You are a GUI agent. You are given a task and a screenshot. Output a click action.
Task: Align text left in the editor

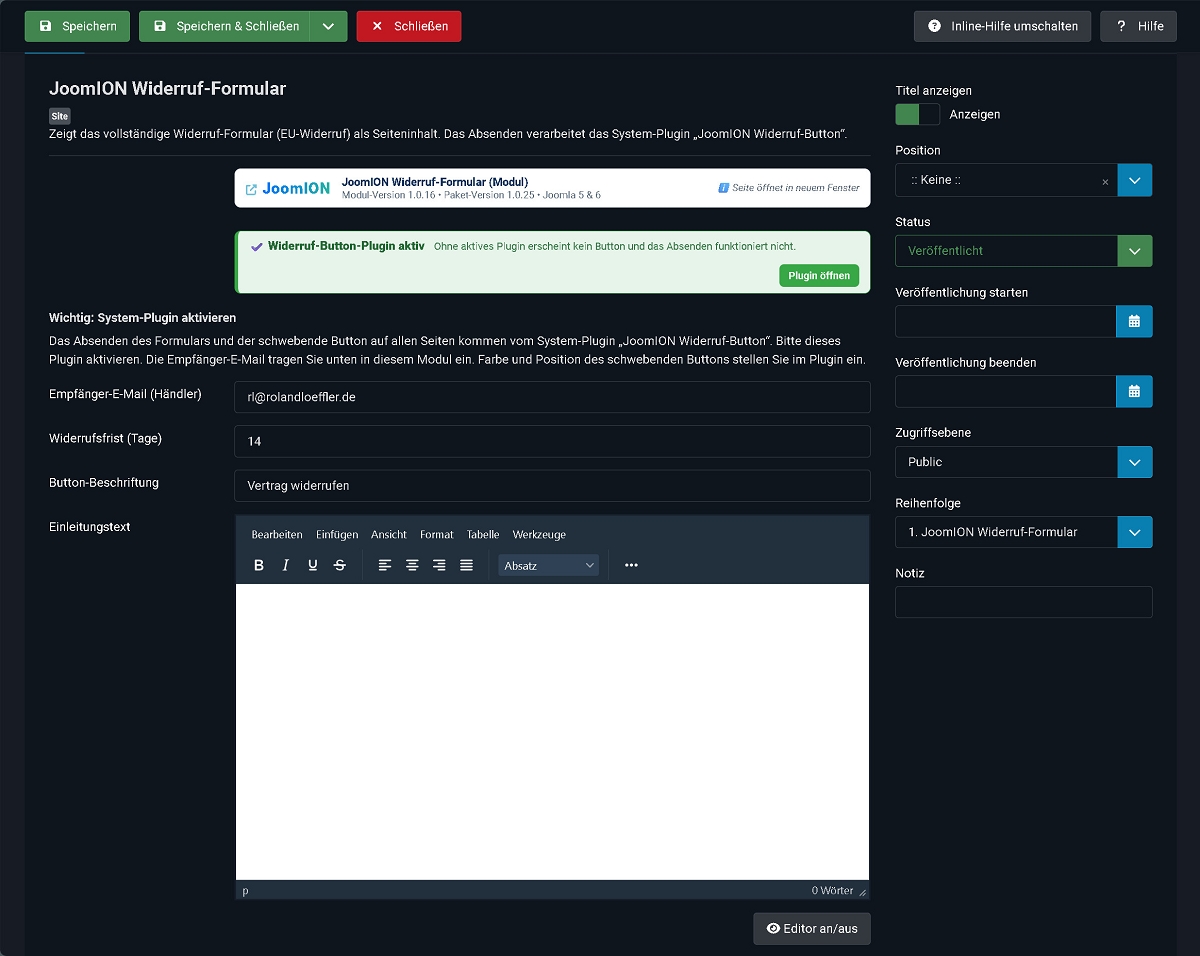(385, 565)
